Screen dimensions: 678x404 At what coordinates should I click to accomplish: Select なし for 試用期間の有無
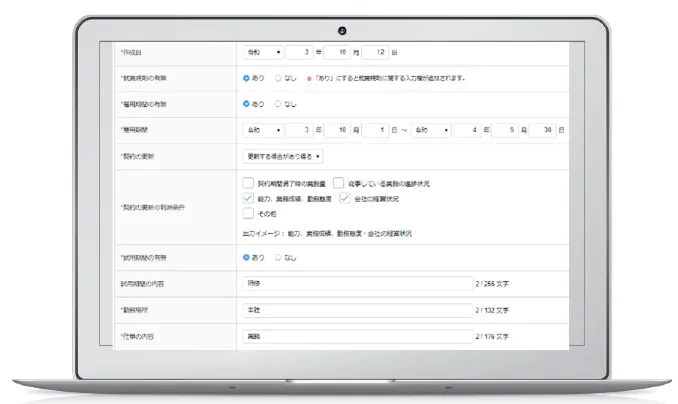click(x=278, y=257)
